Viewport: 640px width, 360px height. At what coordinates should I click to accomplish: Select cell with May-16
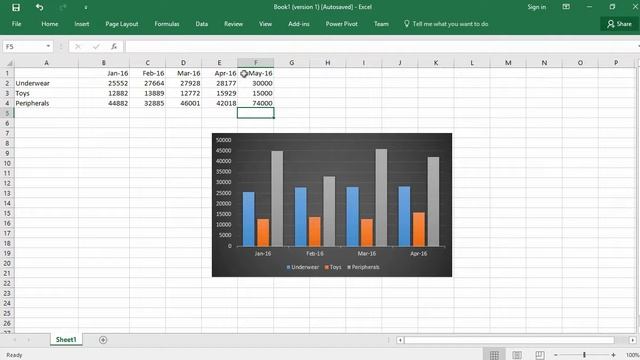tap(256, 73)
